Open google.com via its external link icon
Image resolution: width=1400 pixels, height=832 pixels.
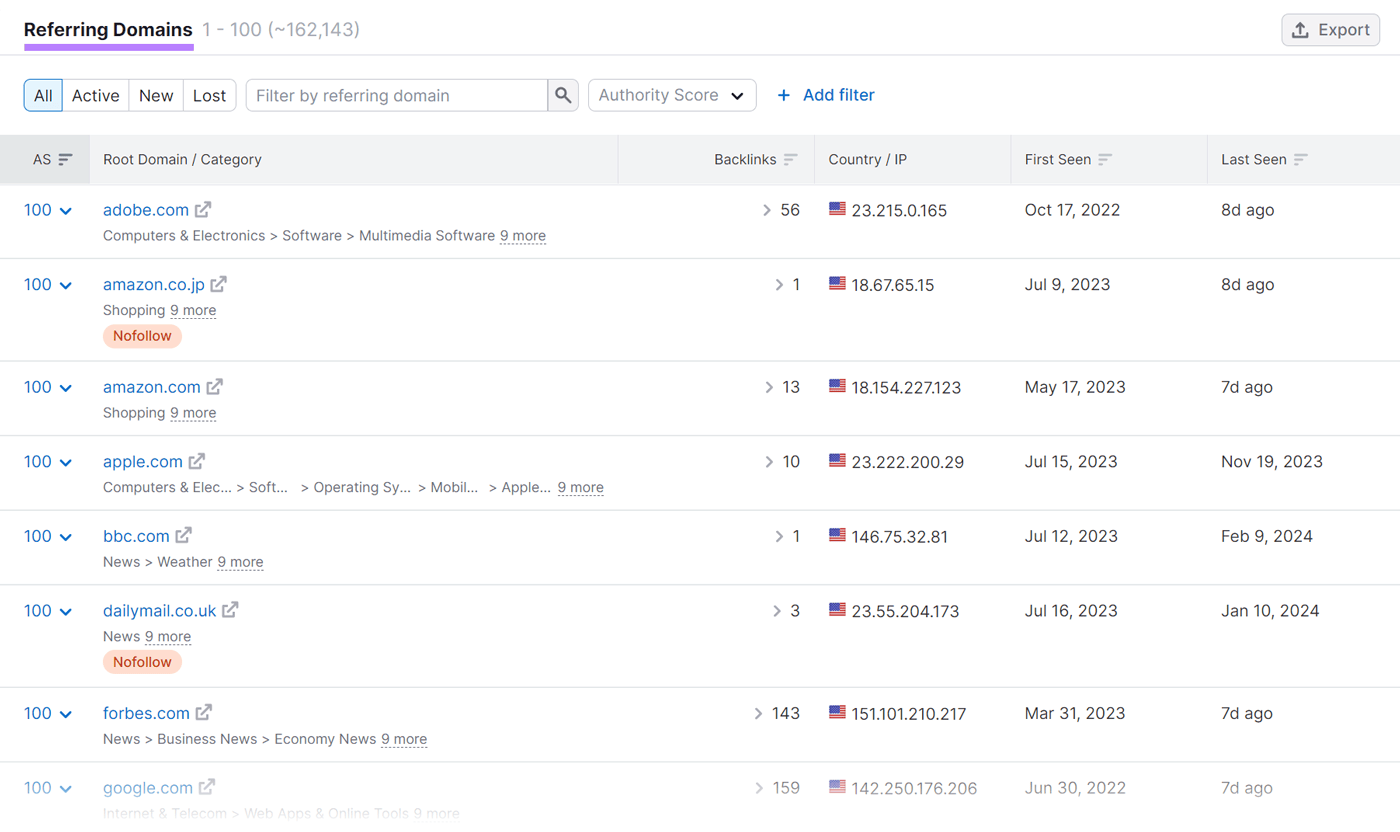(209, 787)
